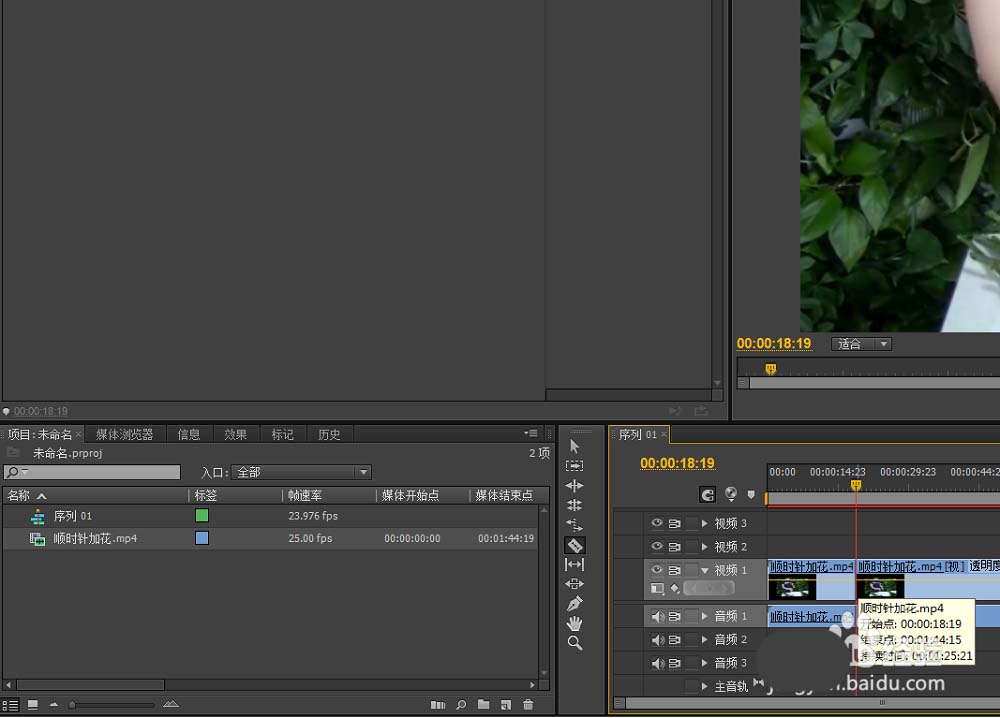
Task: Click the 名称 column header
Action: click(20, 496)
